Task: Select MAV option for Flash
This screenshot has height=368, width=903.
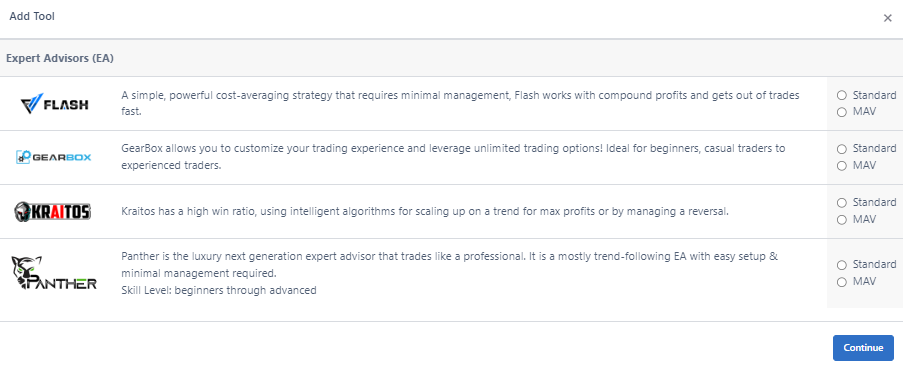Action: coord(842,112)
